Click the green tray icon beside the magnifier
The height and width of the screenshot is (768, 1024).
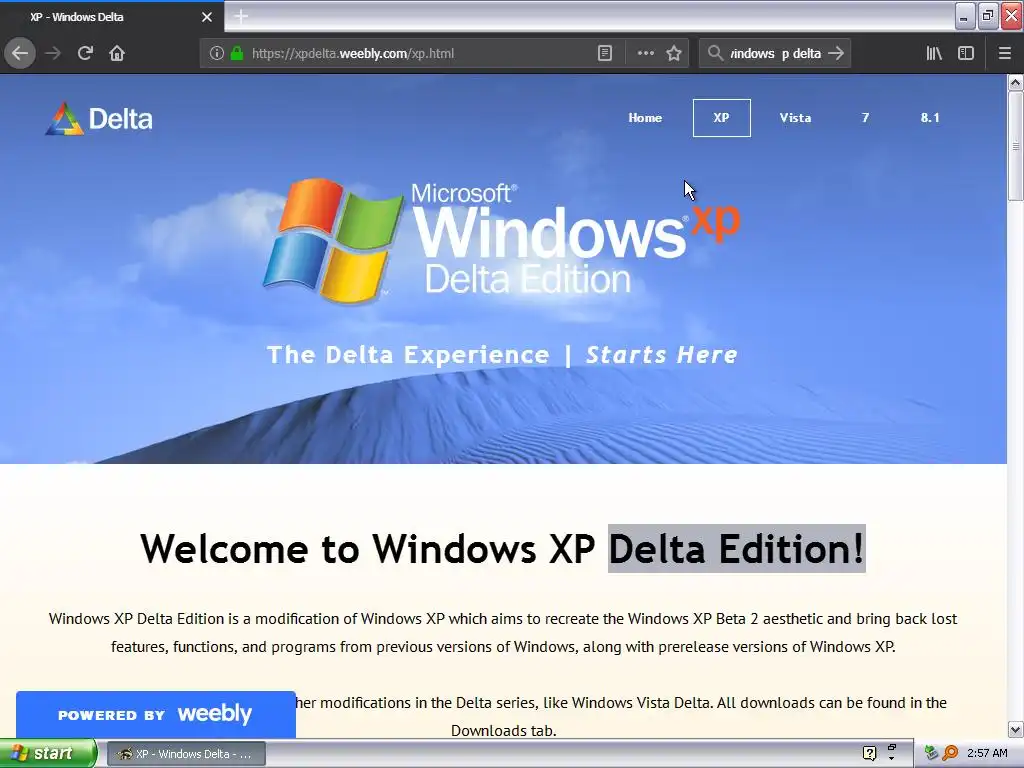pos(931,754)
